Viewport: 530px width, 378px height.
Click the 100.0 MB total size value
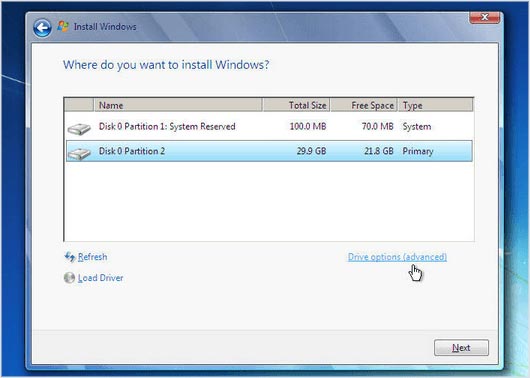[x=308, y=126]
